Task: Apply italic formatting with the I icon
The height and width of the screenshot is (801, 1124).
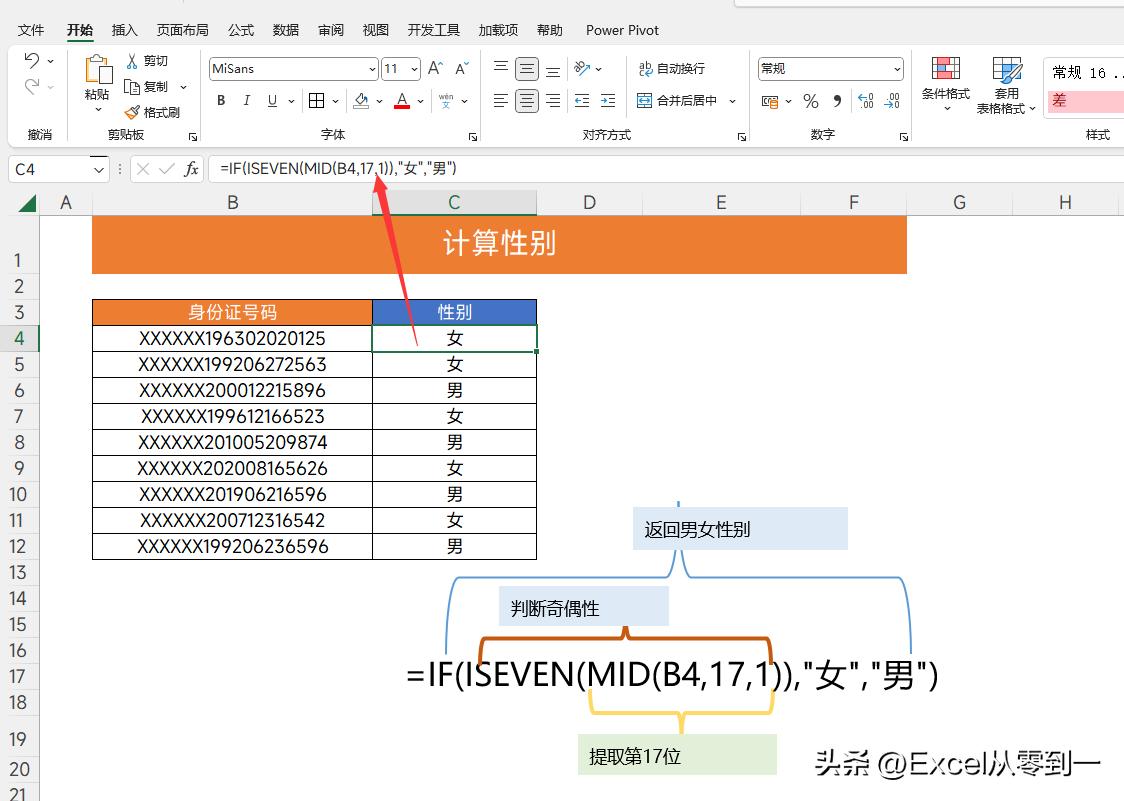Action: [246, 100]
